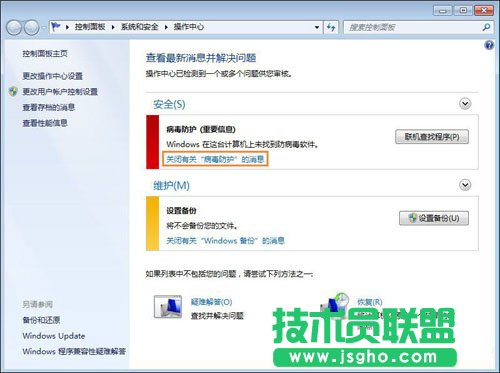Open help with the question mark icon
This screenshot has width=500, height=373.
coord(489,45)
